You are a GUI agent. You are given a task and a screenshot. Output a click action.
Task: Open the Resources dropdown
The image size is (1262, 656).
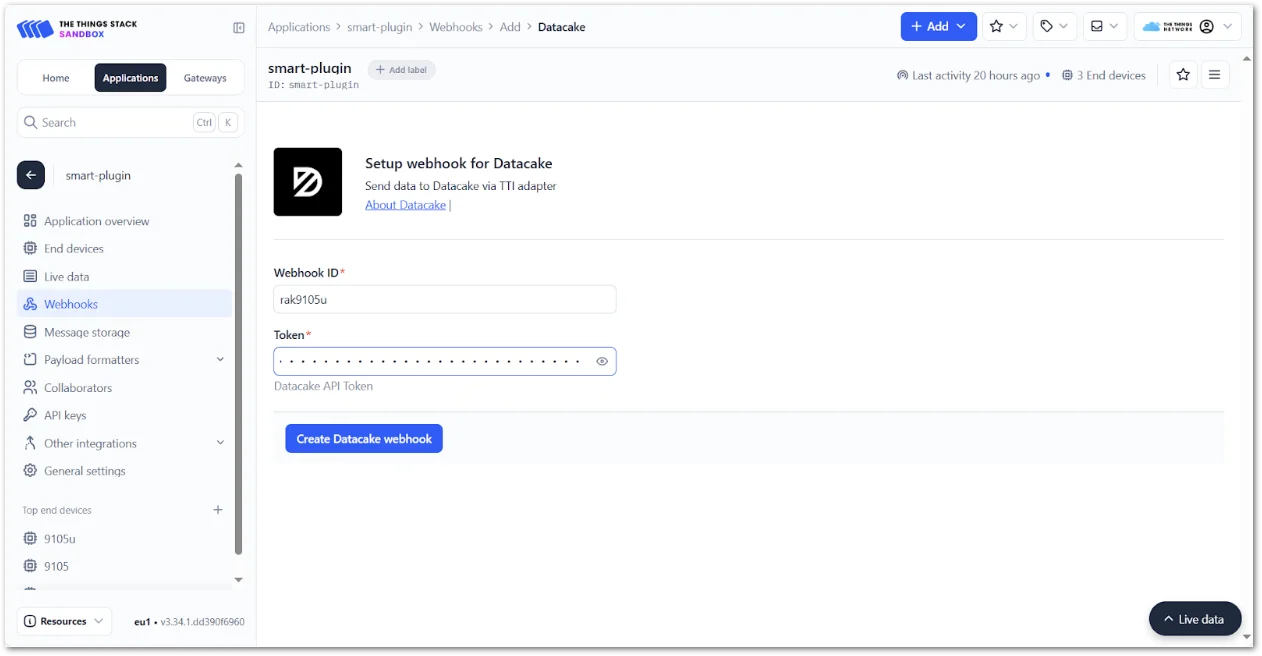(x=64, y=621)
